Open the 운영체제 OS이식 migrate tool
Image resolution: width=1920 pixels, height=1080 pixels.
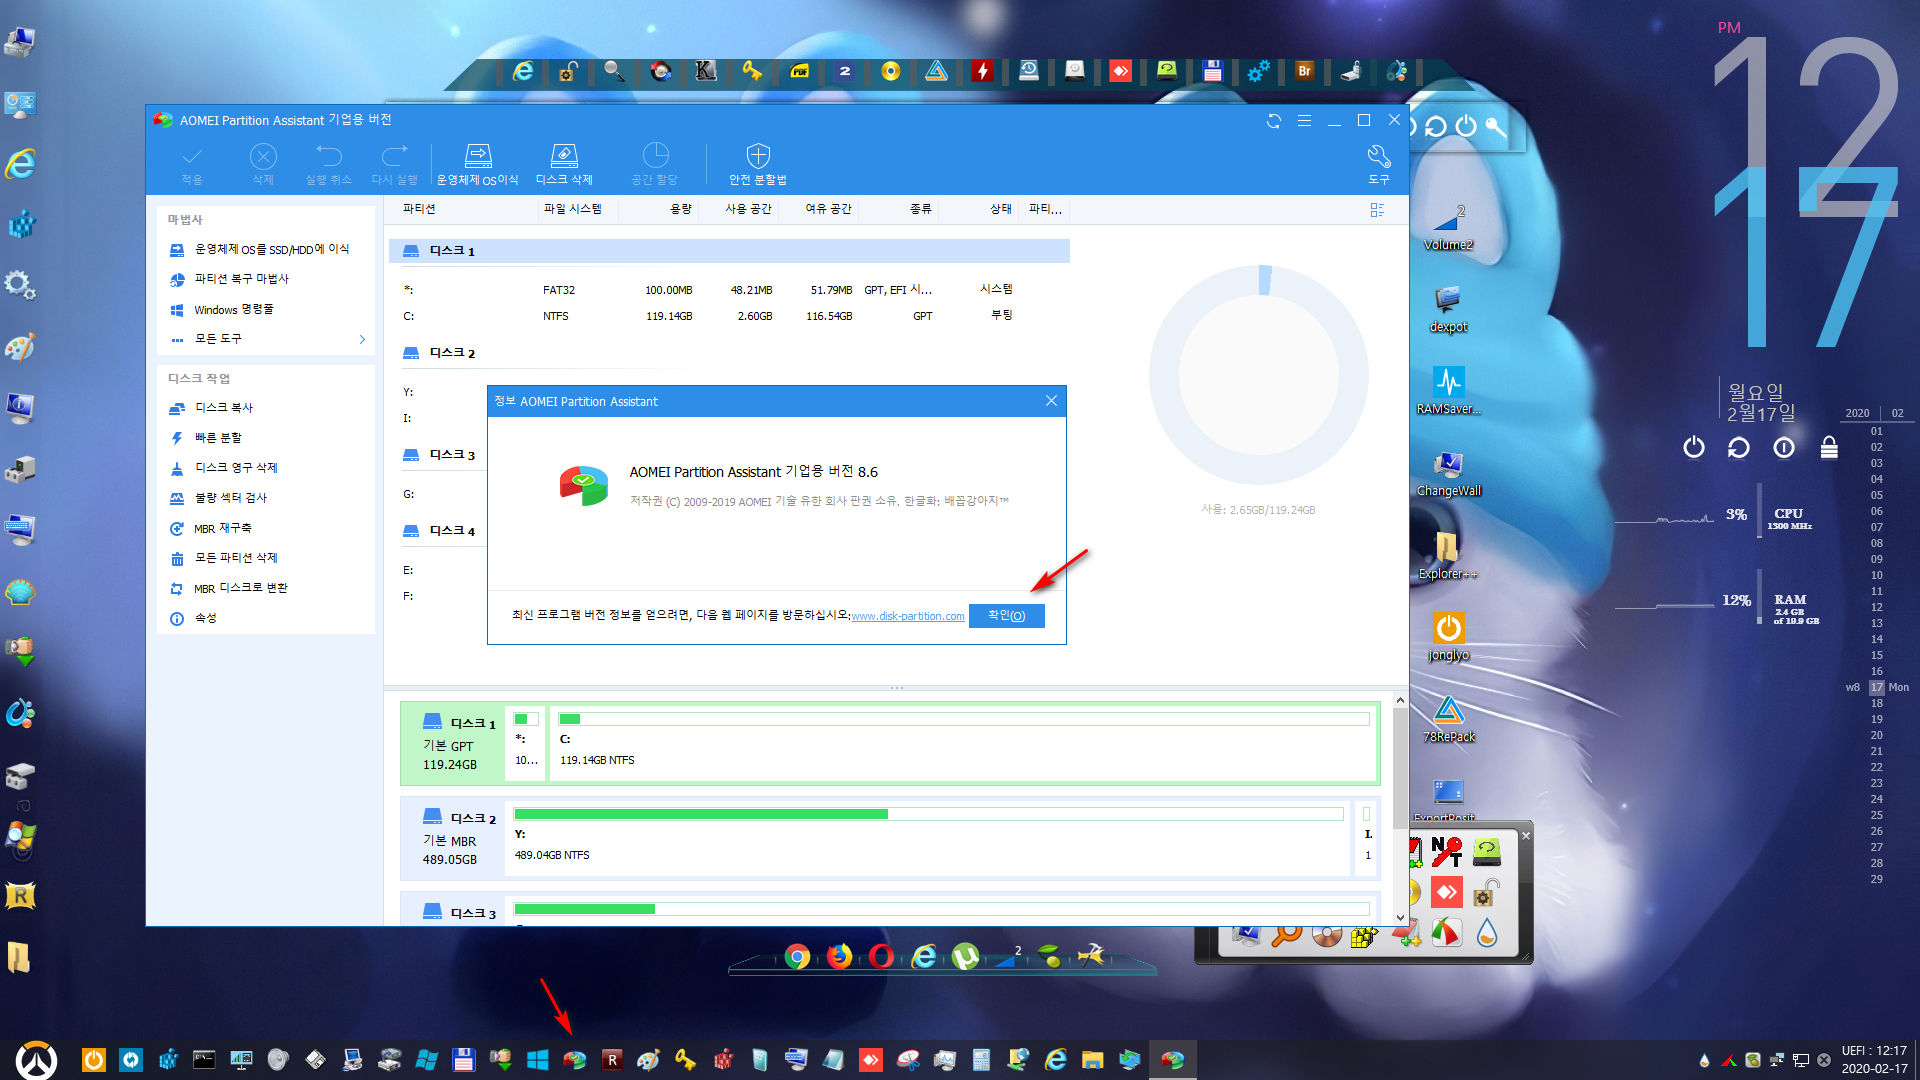coord(478,165)
